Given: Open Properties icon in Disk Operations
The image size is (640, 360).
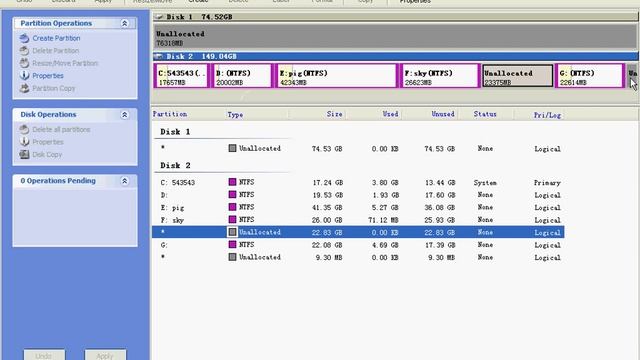Looking at the screenshot, I should (x=24, y=142).
